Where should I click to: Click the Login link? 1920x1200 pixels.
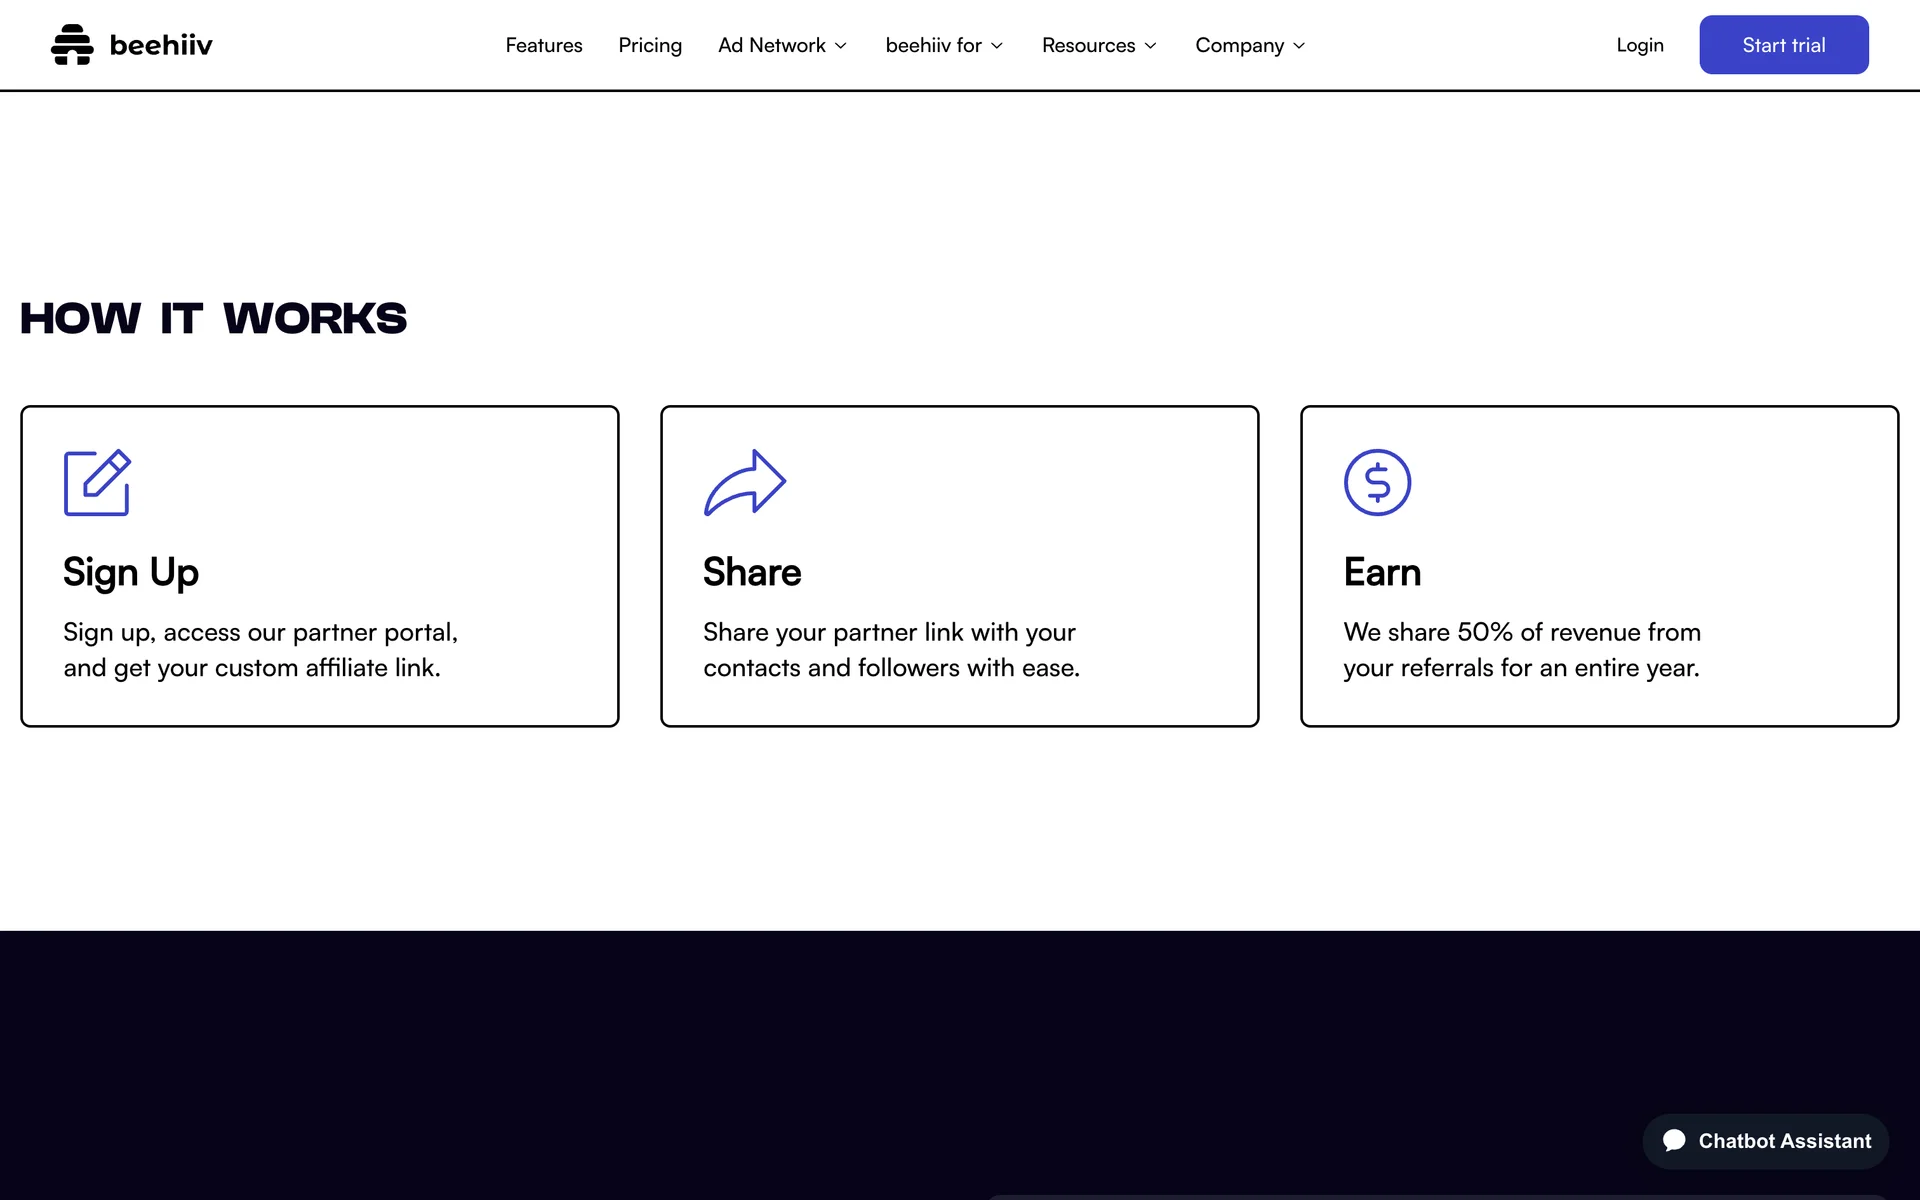pos(1640,45)
